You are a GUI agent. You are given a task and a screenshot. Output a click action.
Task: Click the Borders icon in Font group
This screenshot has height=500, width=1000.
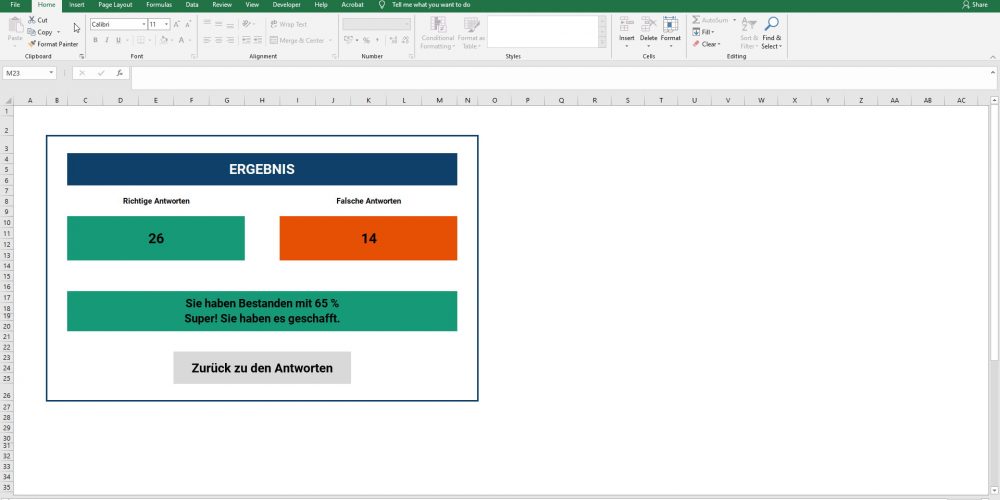coord(140,40)
